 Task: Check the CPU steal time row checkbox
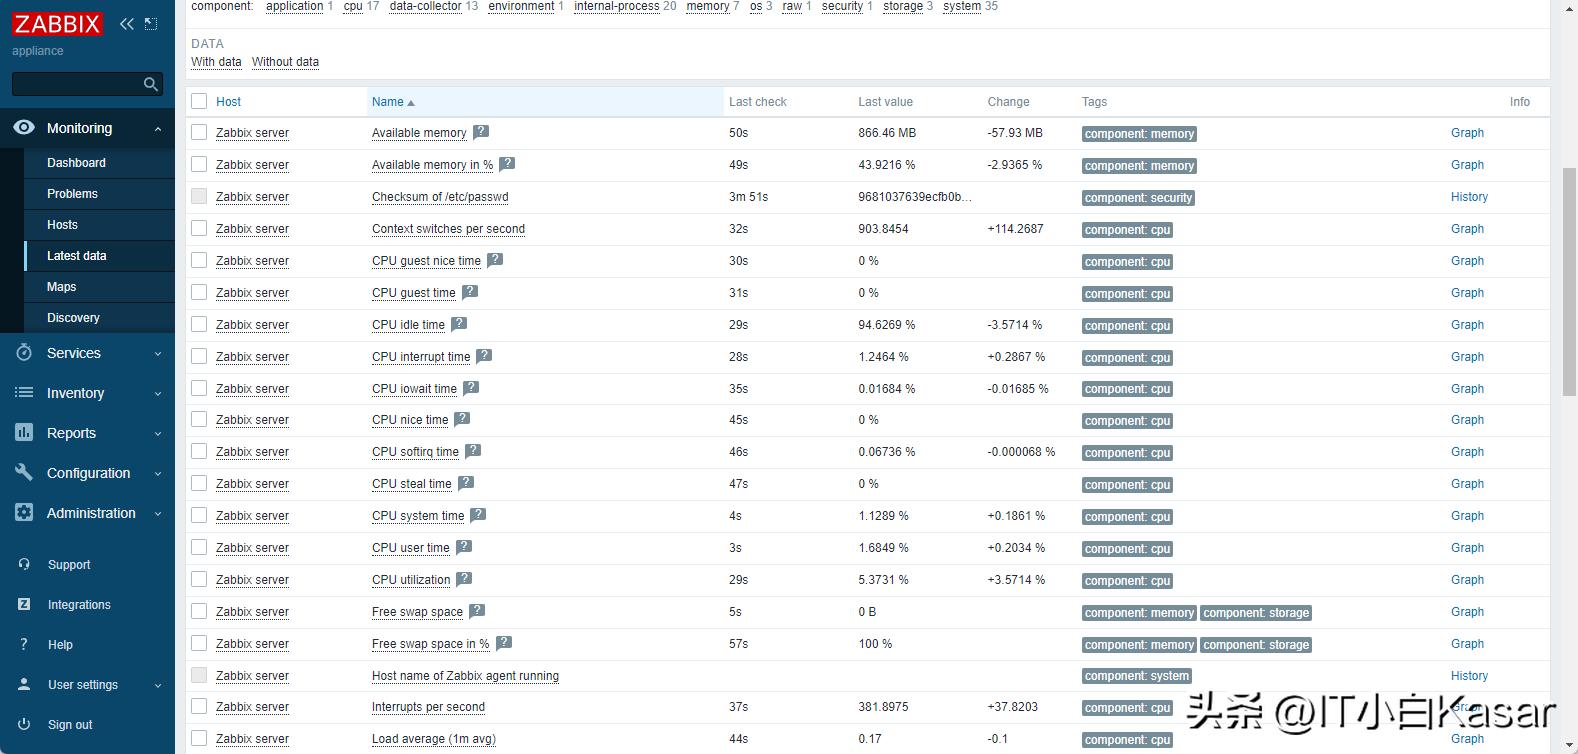199,483
